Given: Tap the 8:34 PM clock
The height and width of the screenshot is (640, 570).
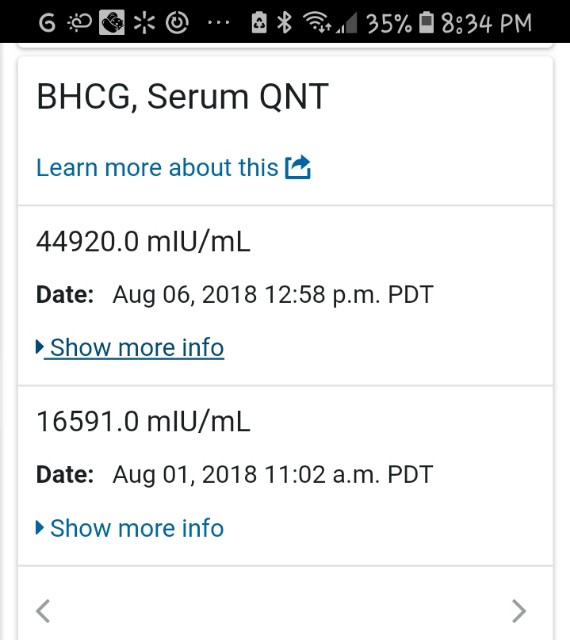Looking at the screenshot, I should coord(486,23).
